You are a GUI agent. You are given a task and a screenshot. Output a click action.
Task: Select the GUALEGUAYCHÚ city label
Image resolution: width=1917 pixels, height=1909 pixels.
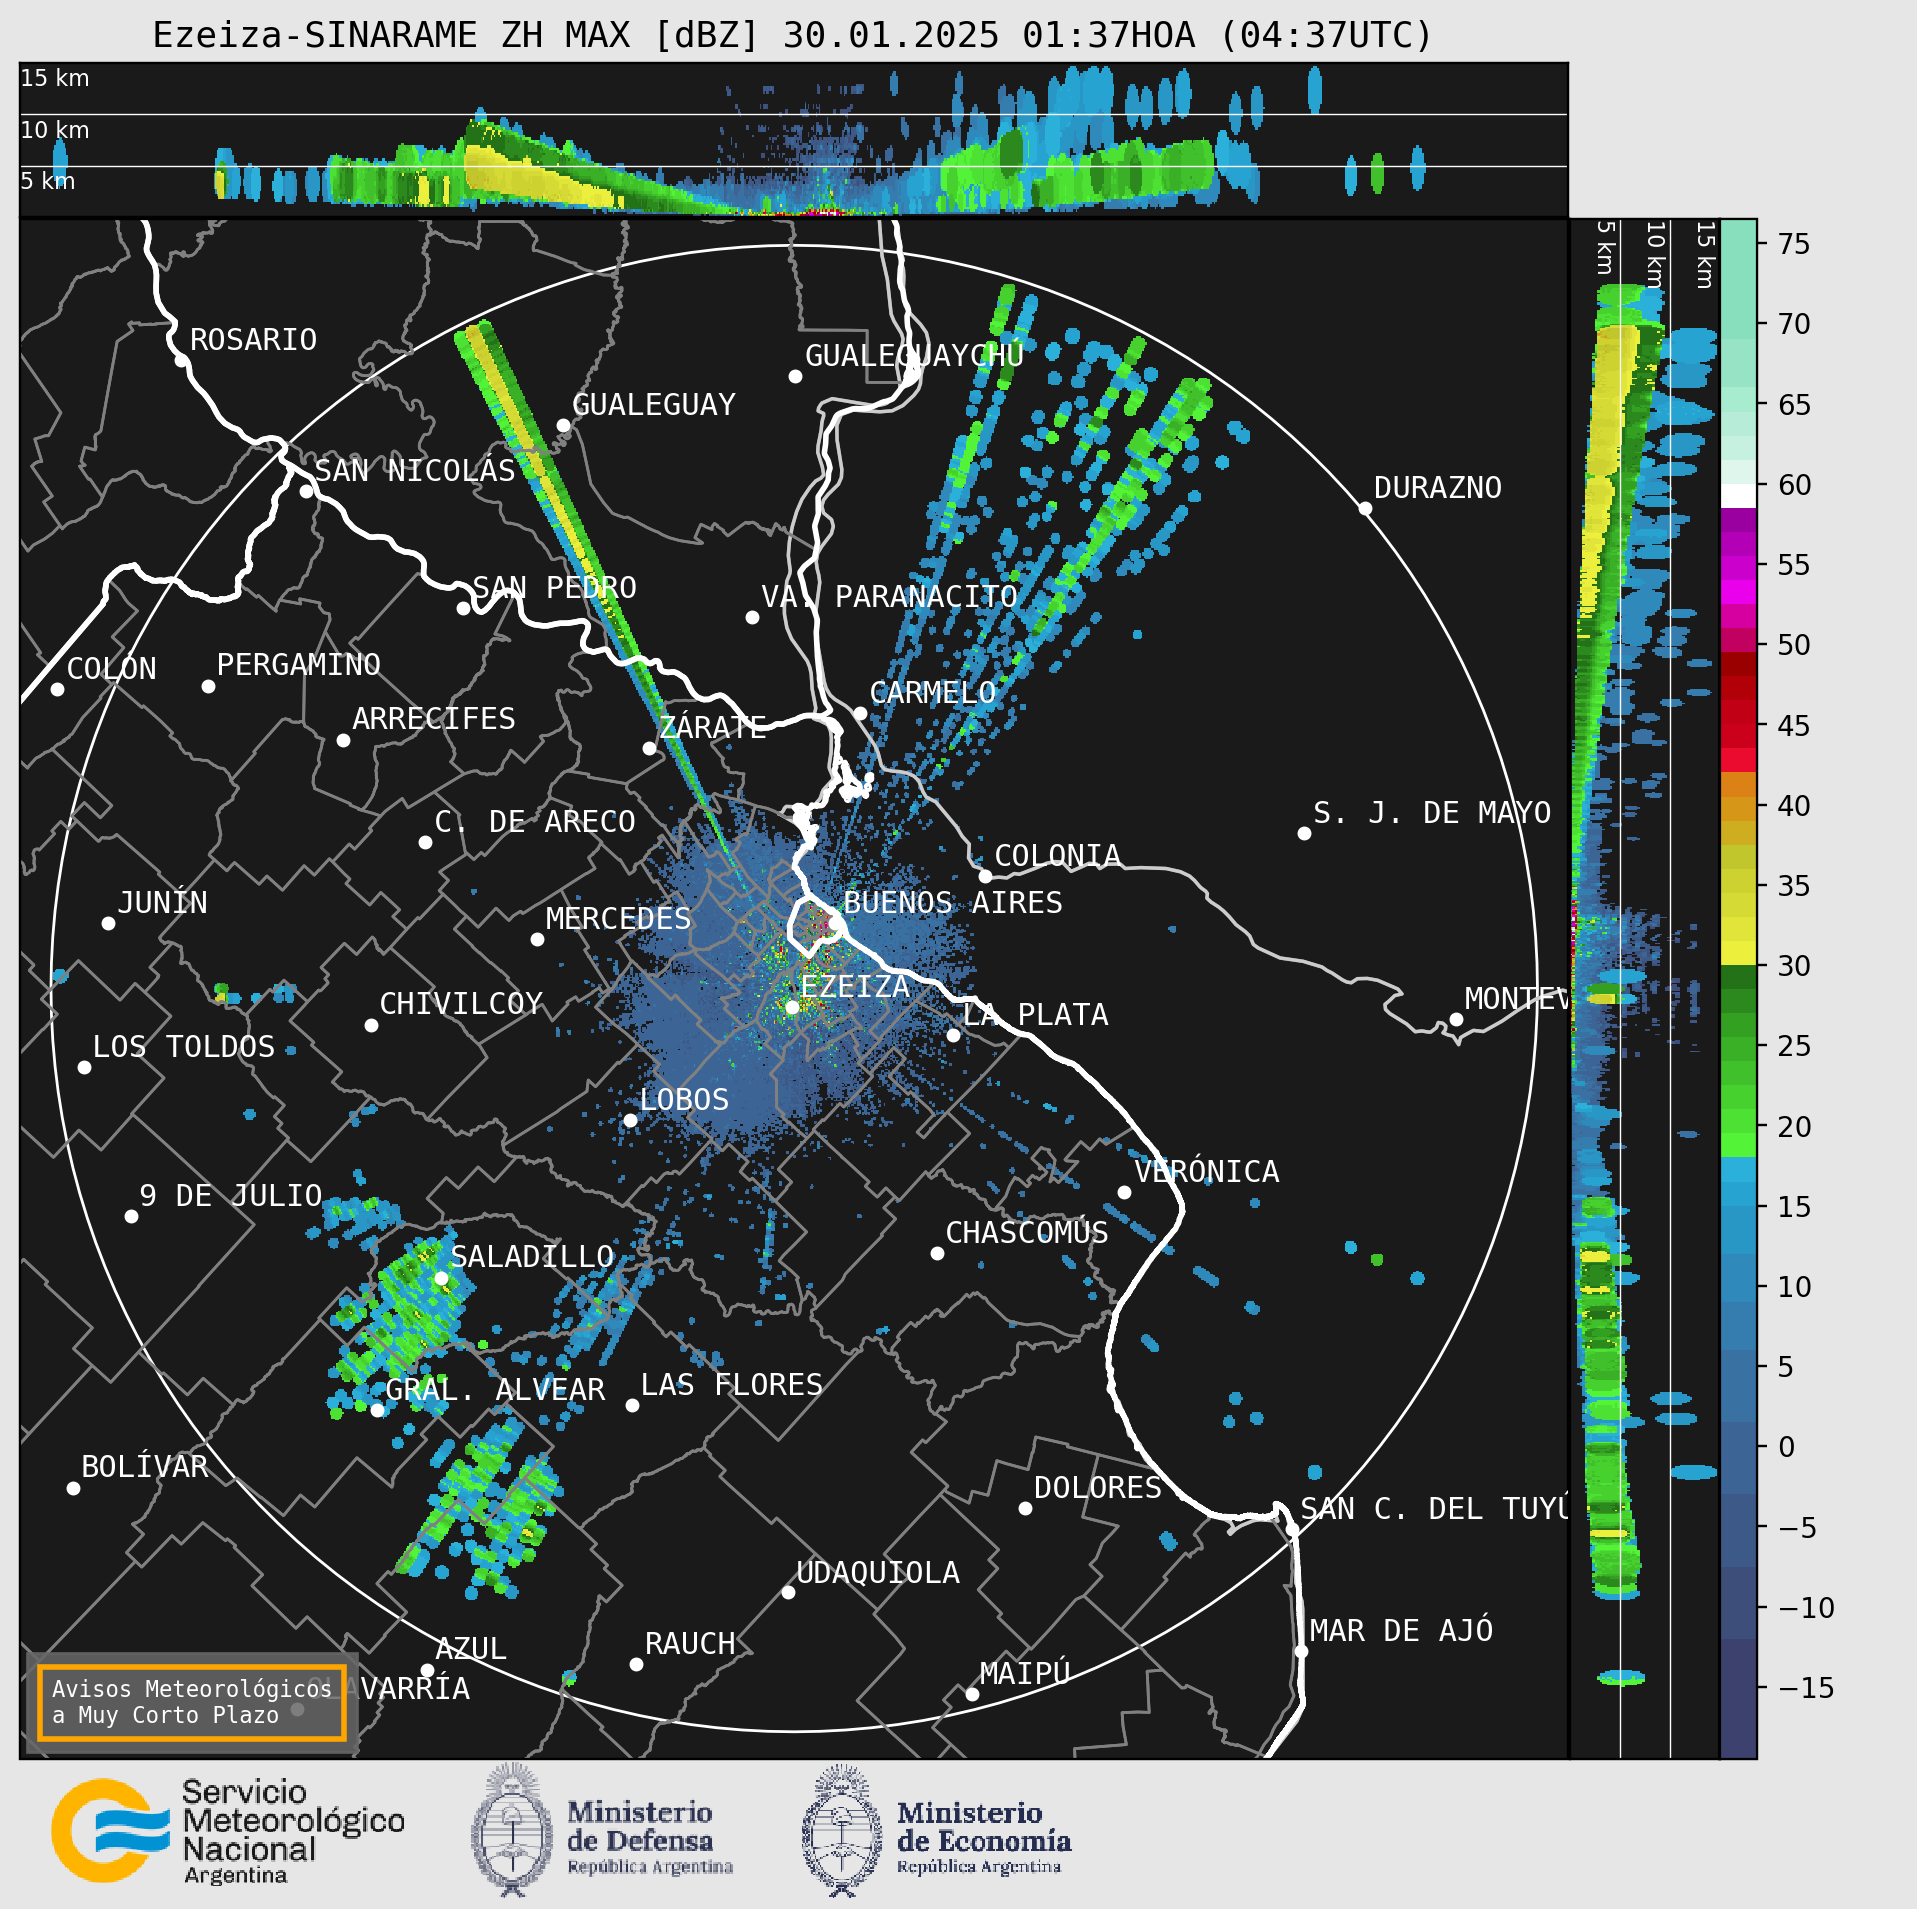pos(914,355)
